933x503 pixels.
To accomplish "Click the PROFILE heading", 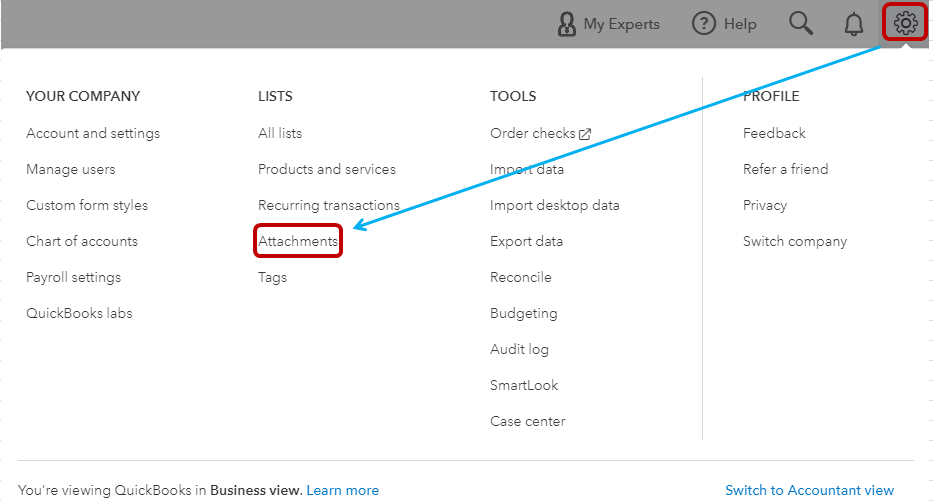I will pyautogui.click(x=771, y=96).
